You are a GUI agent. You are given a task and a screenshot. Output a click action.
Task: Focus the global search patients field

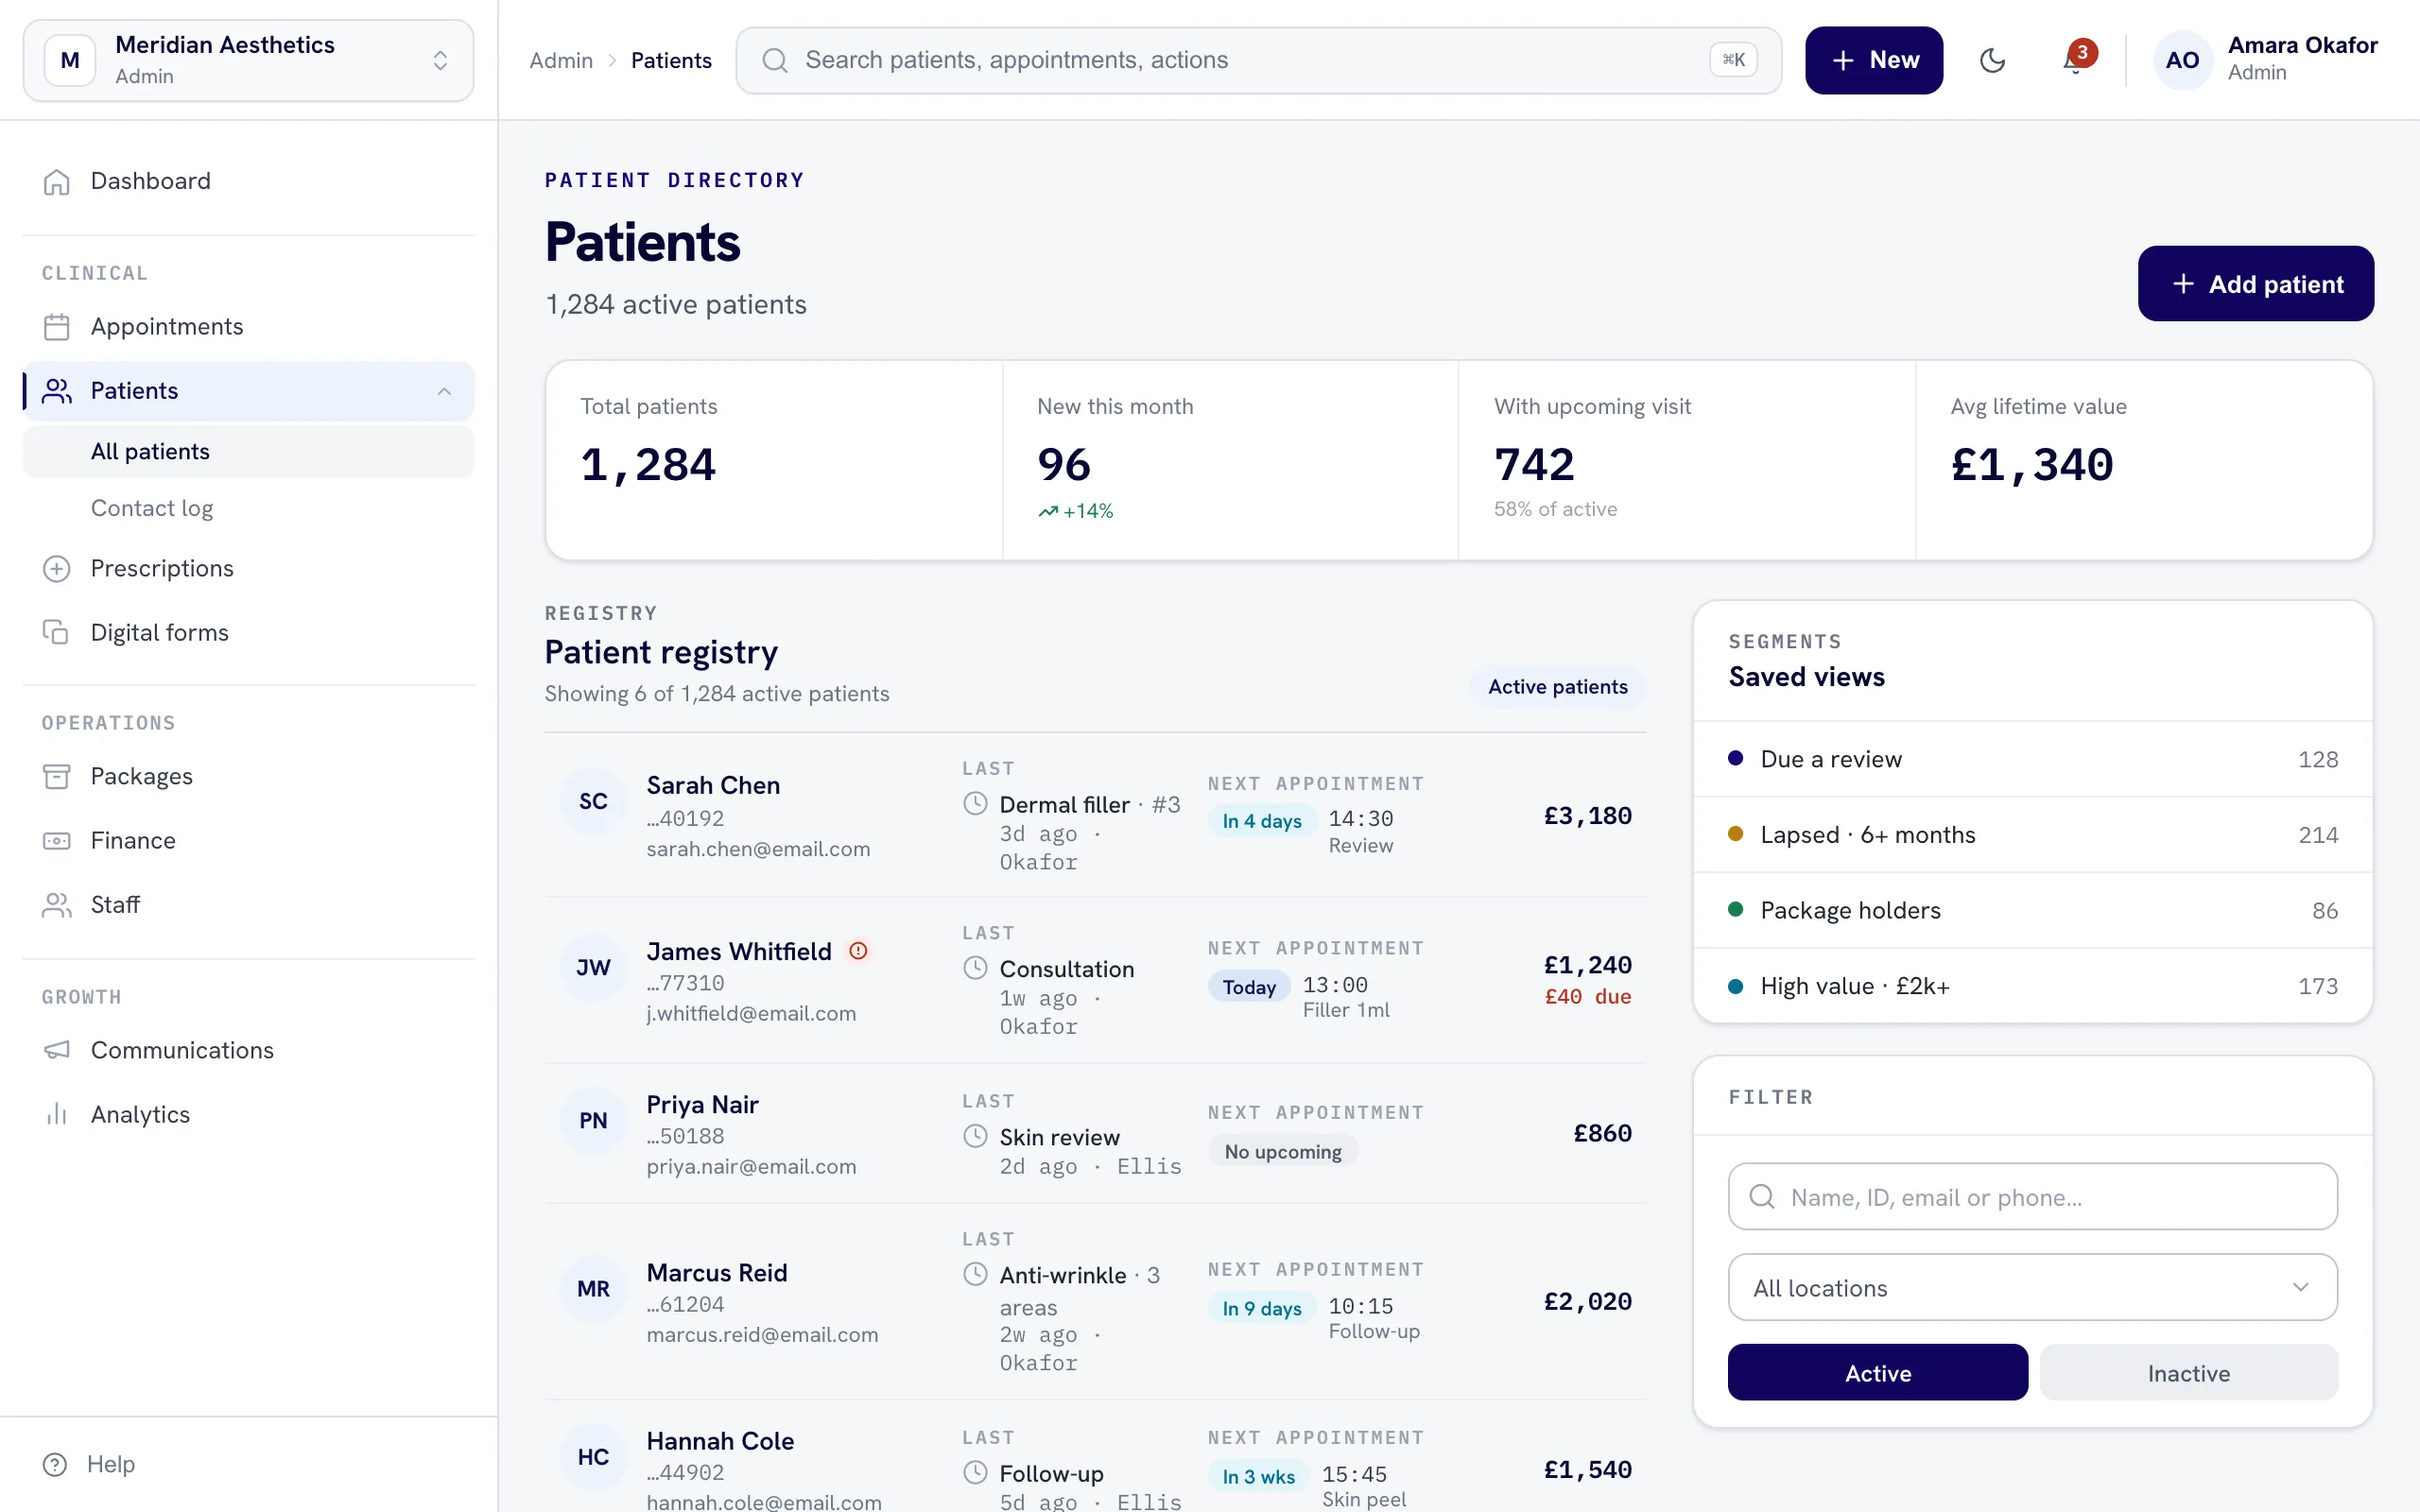[1258, 60]
